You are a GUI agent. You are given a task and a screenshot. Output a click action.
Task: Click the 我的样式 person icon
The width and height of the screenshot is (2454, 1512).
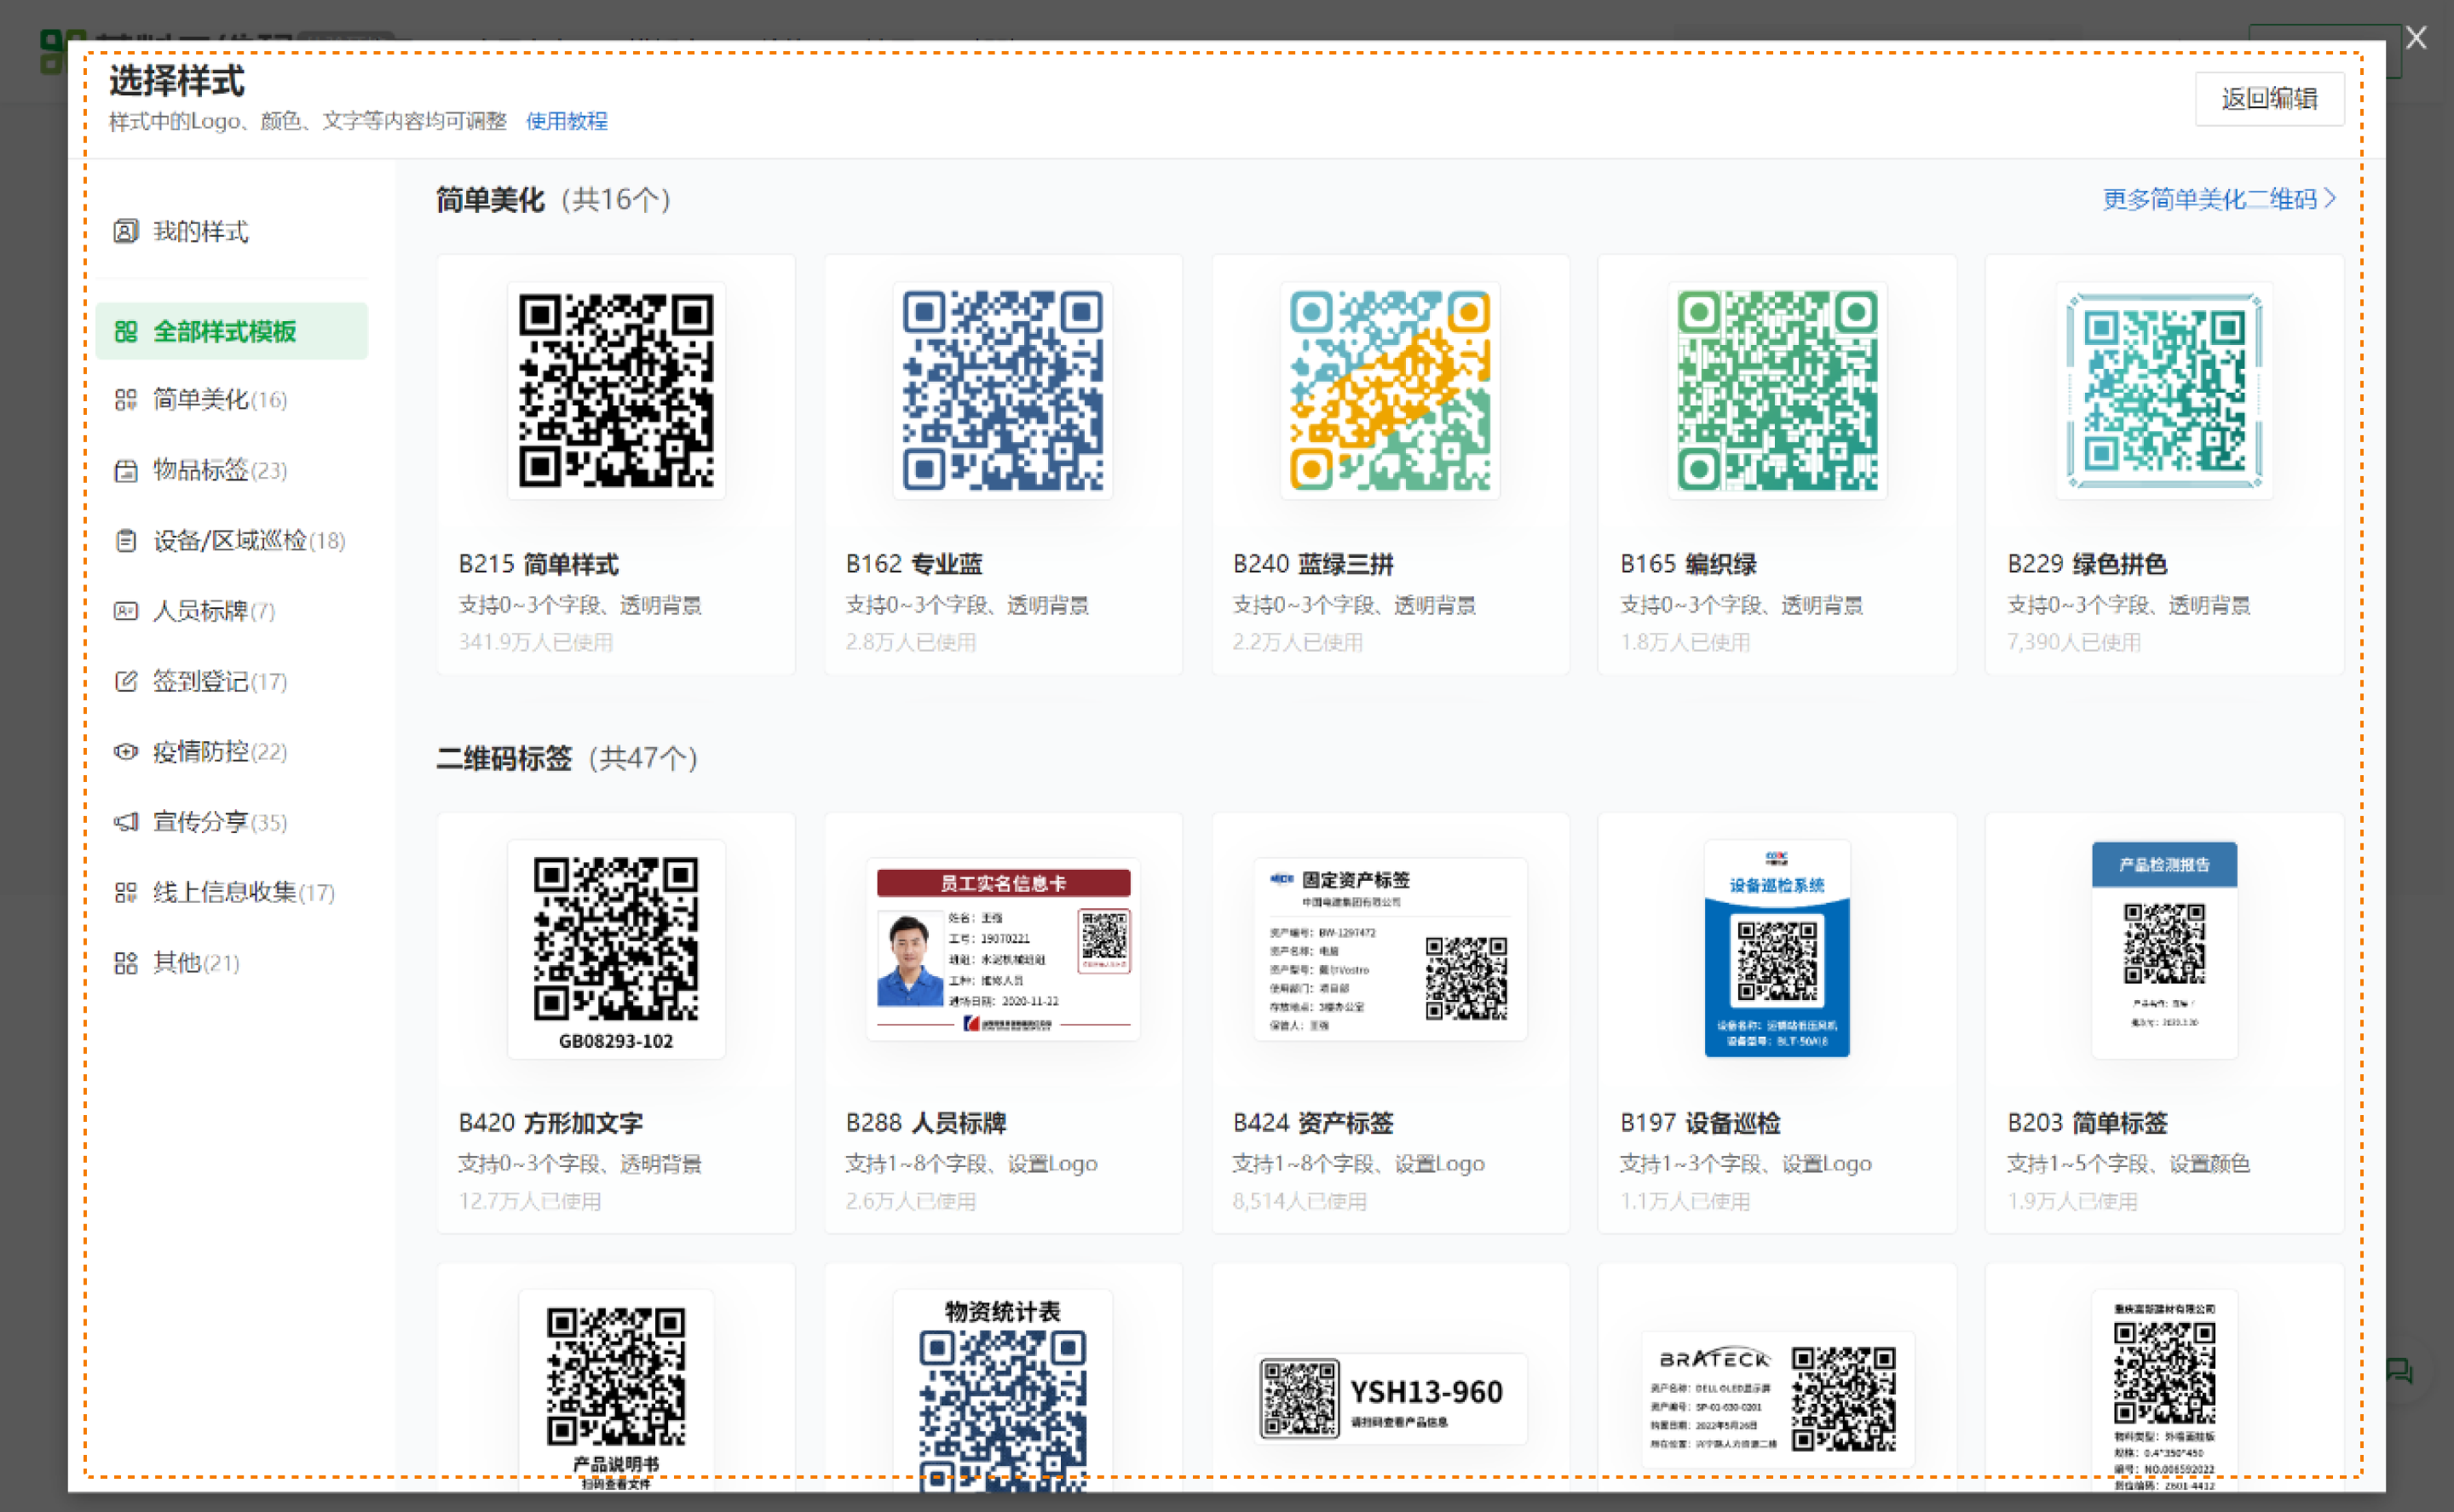[125, 231]
